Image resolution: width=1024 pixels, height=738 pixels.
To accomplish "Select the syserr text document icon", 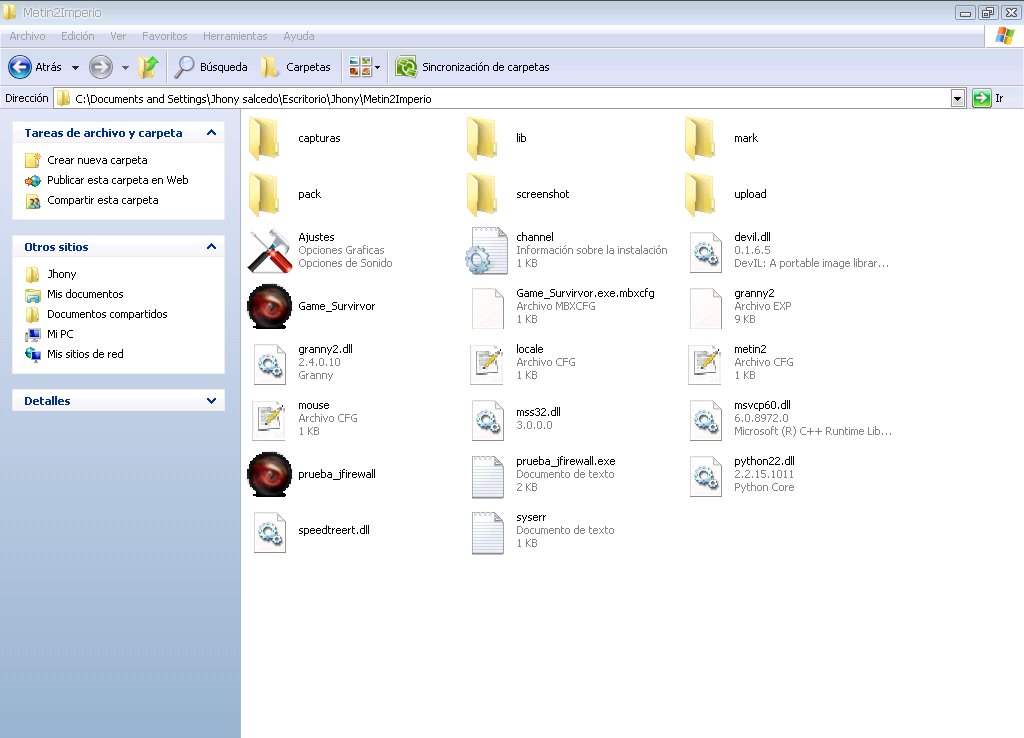I will point(488,532).
